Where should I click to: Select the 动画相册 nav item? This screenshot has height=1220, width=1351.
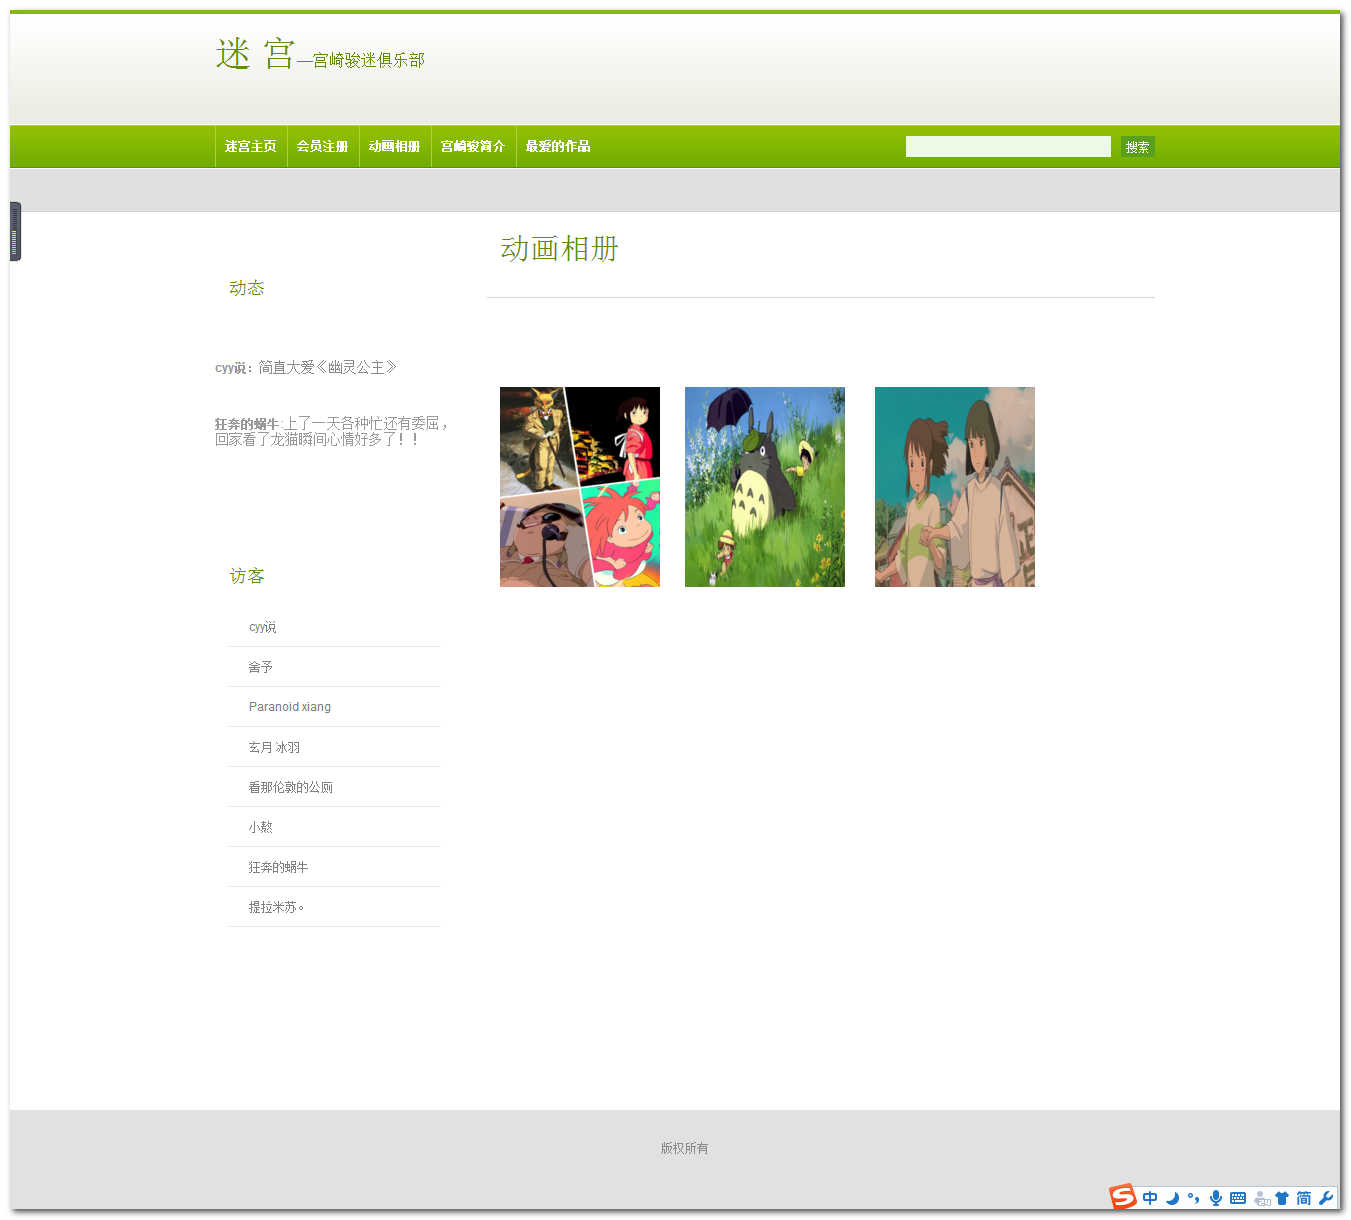(395, 146)
